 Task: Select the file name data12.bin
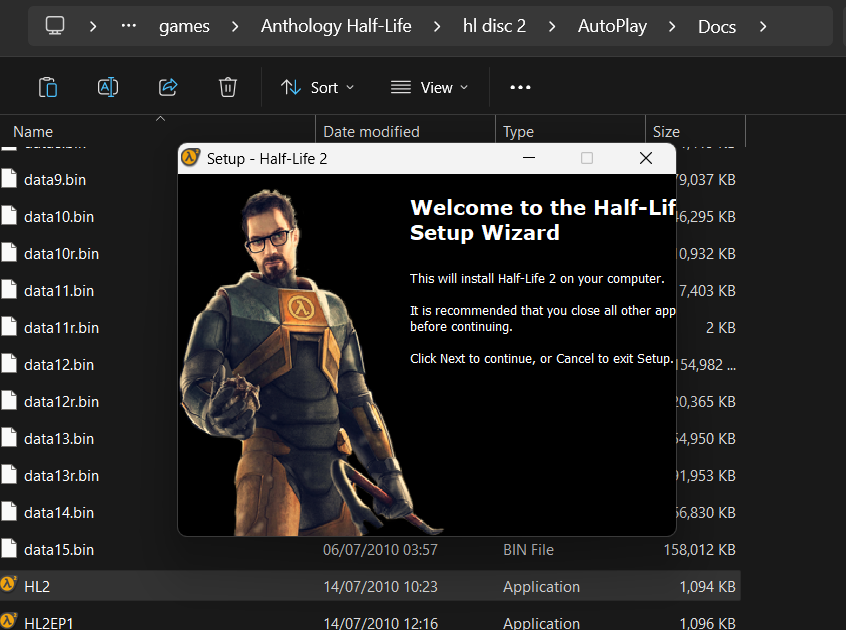[x=59, y=365]
